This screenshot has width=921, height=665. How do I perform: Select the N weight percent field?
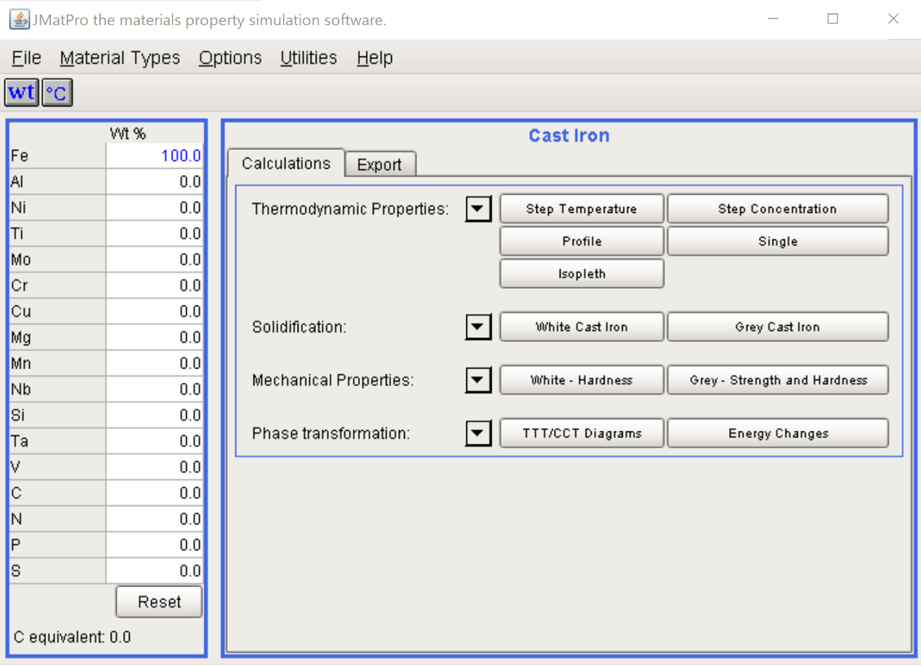154,519
